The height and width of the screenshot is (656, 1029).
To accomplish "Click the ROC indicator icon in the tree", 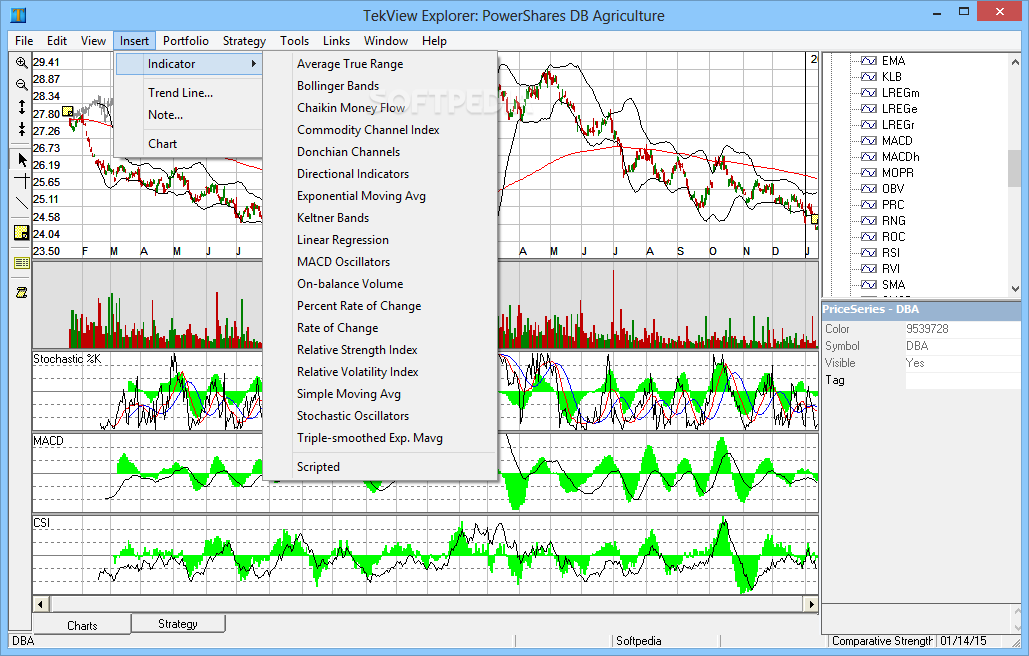I will 869,237.
